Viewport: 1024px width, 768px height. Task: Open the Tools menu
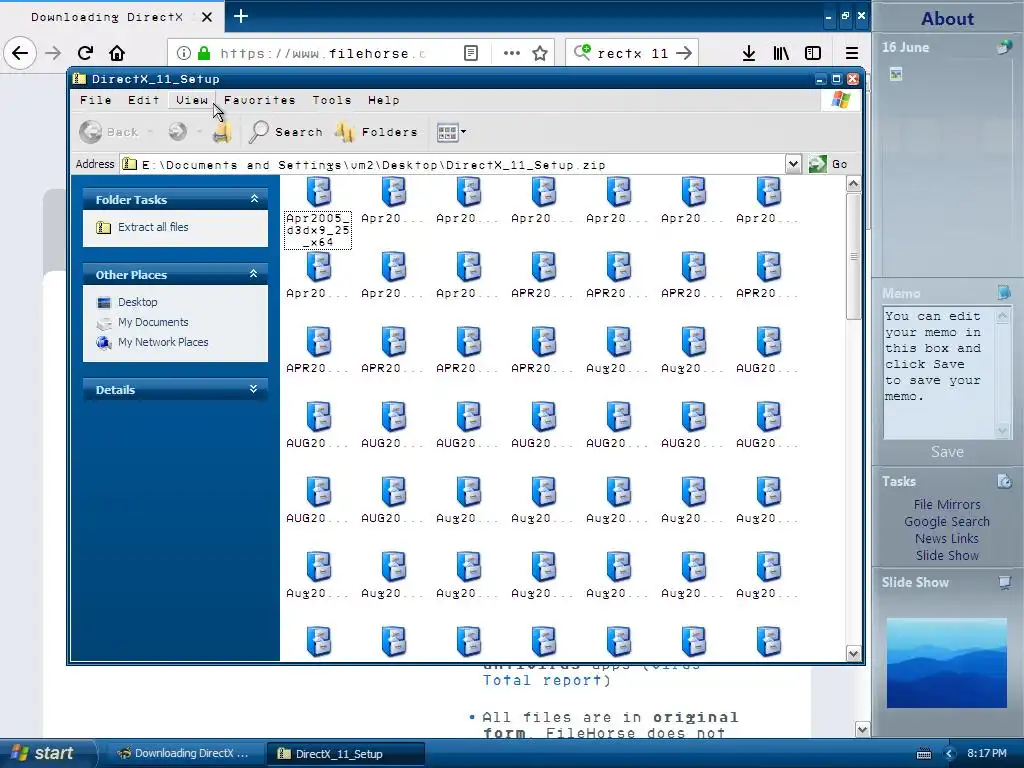tap(331, 100)
